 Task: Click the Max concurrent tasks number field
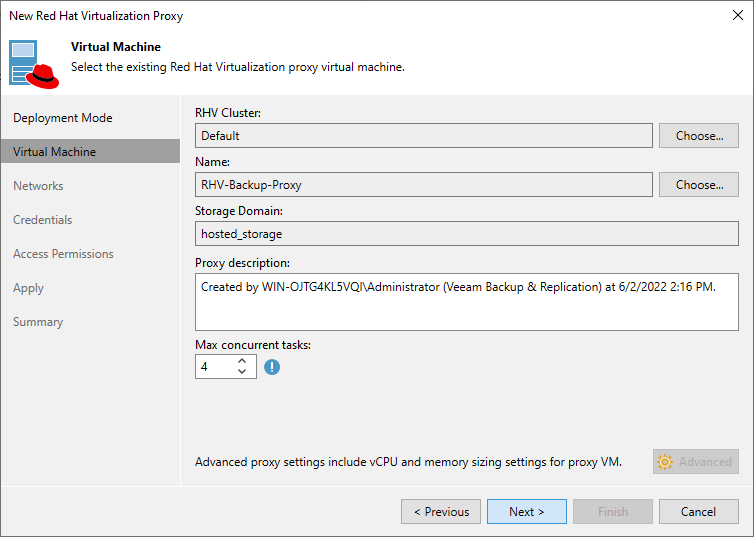(x=215, y=367)
